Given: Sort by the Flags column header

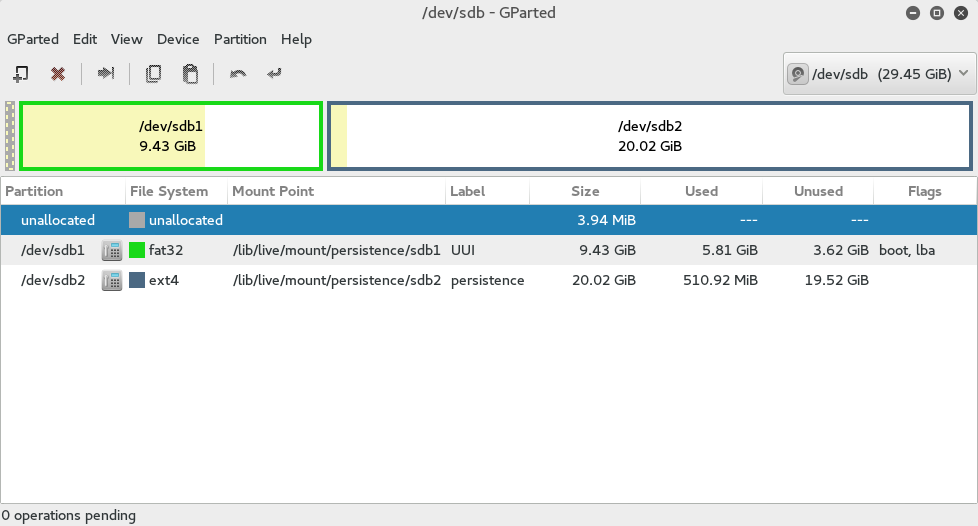Looking at the screenshot, I should 924,192.
